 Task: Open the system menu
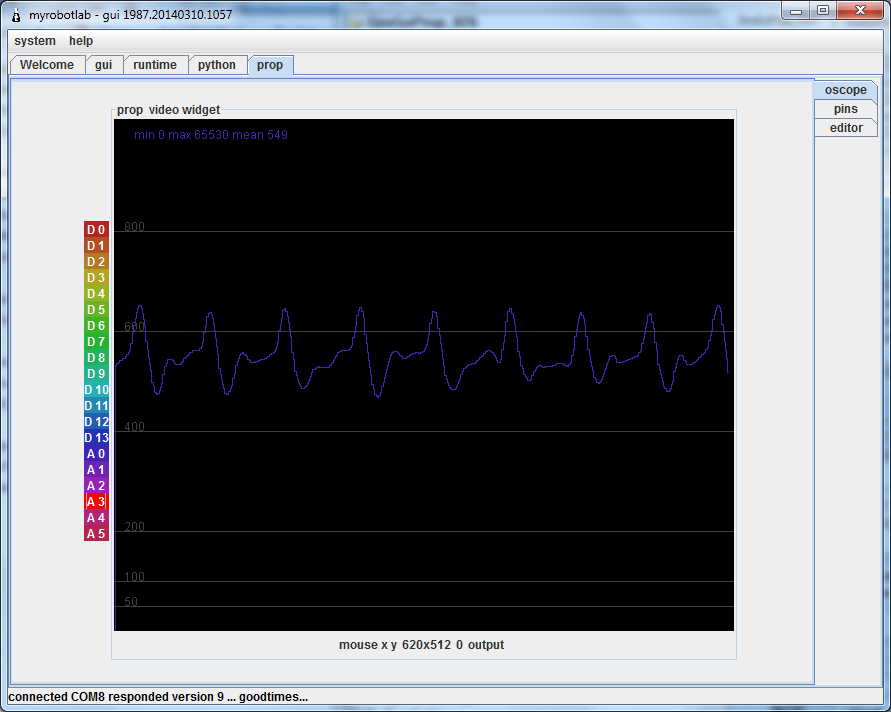35,41
